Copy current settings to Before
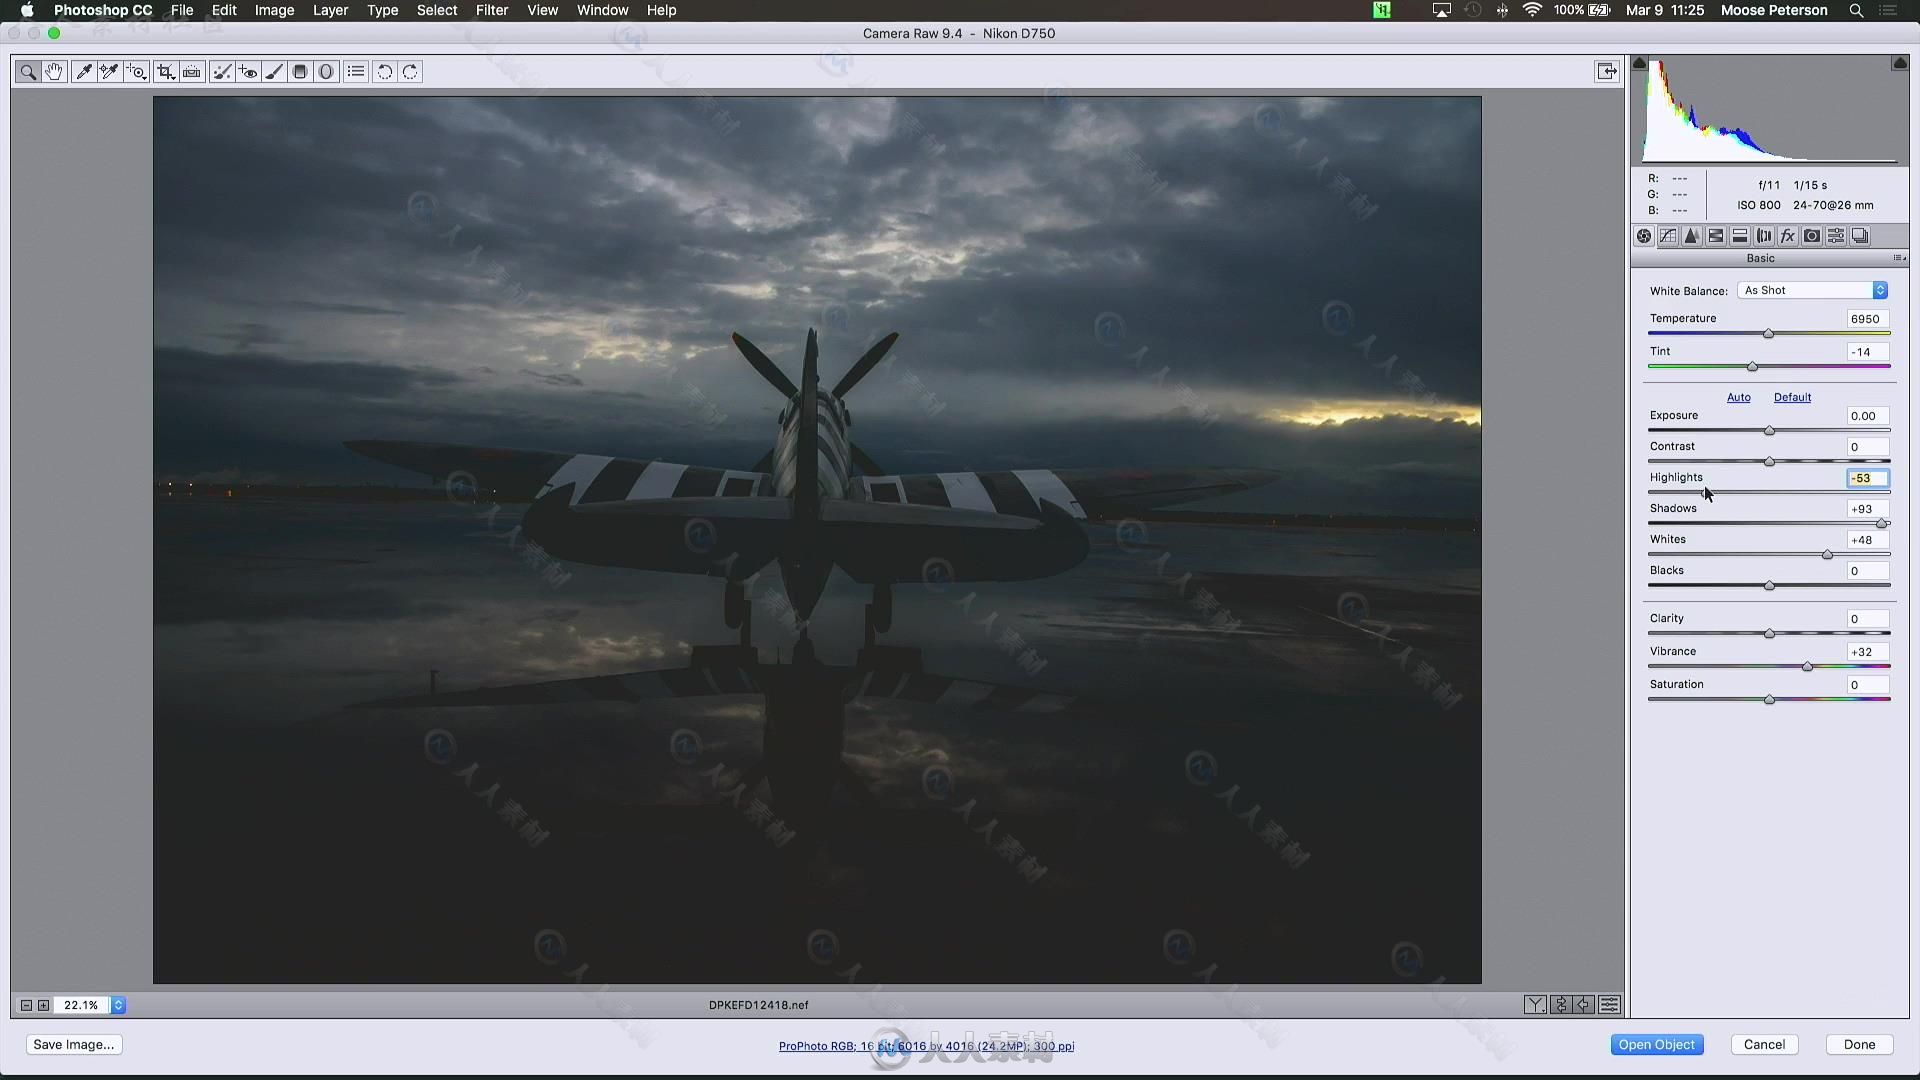This screenshot has width=1920, height=1080. [x=1585, y=1005]
